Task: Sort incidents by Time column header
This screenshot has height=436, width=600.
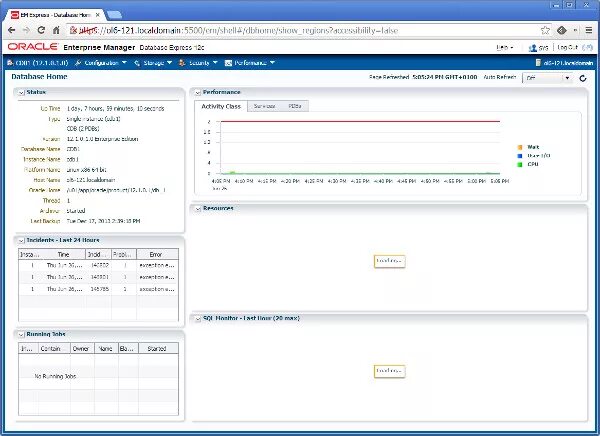Action: click(x=63, y=255)
